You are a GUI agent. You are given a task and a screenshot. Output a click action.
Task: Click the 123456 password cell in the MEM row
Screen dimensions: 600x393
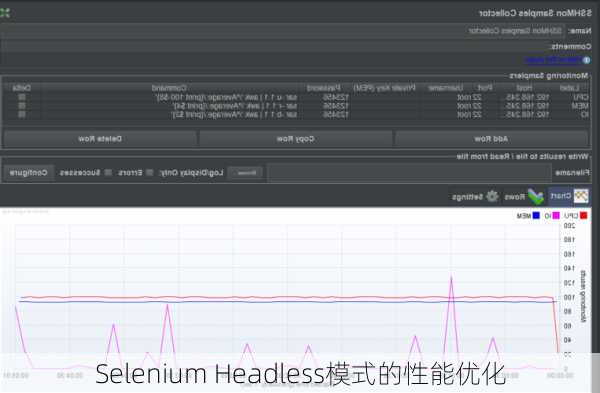coord(336,106)
